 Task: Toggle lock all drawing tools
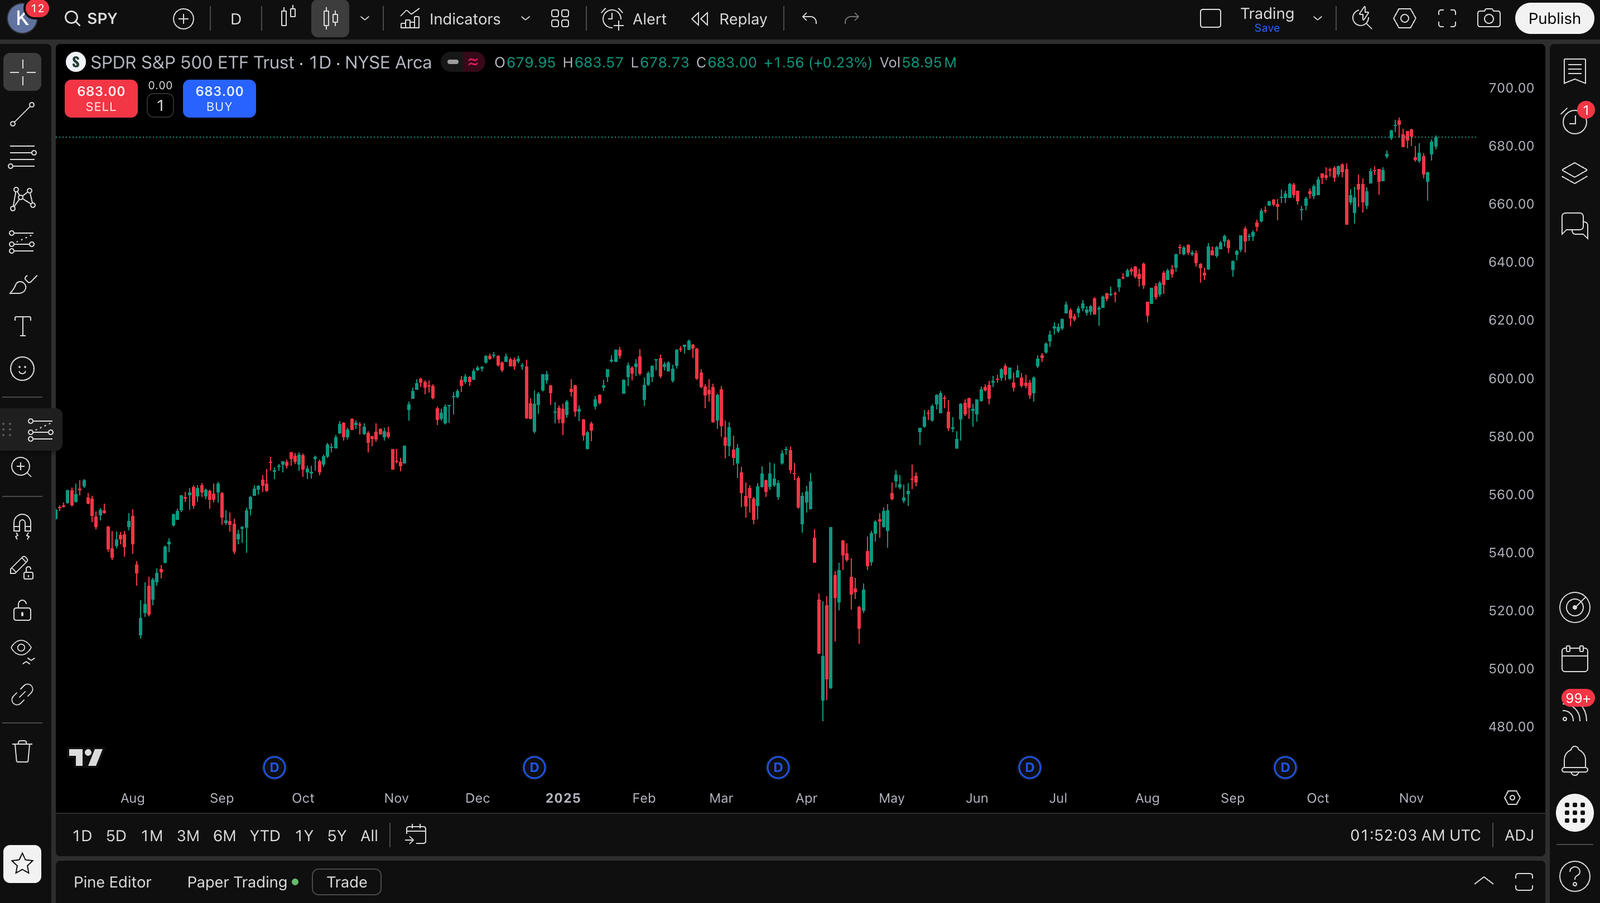tap(22, 610)
